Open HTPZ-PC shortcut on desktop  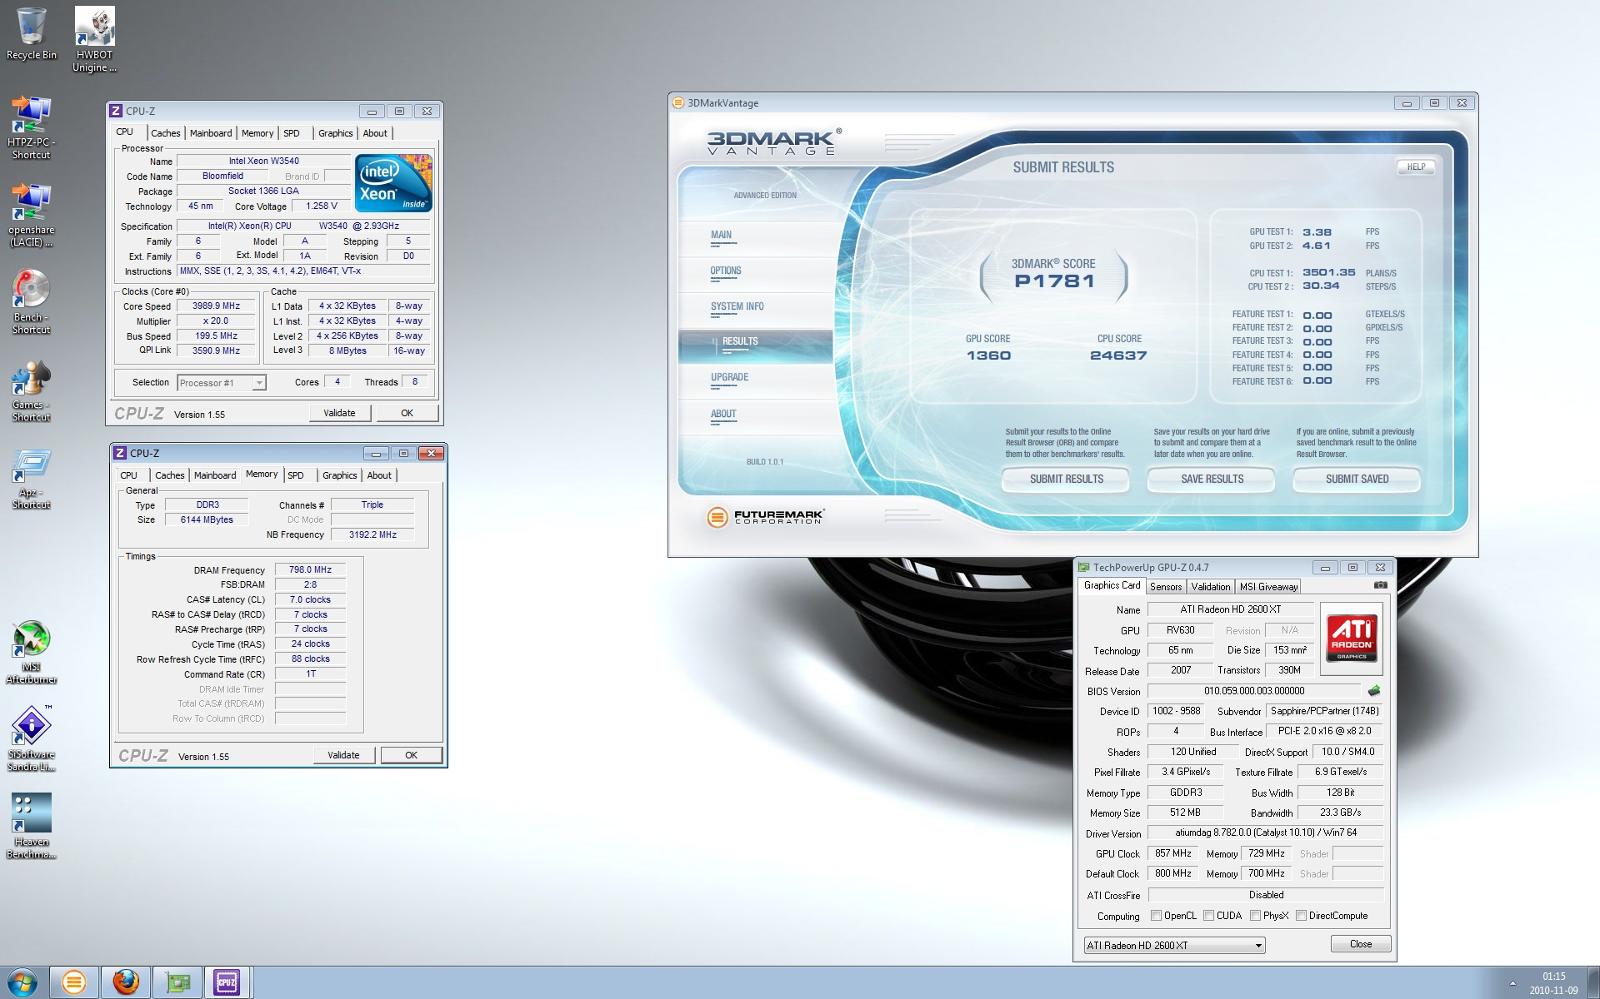[x=31, y=127]
